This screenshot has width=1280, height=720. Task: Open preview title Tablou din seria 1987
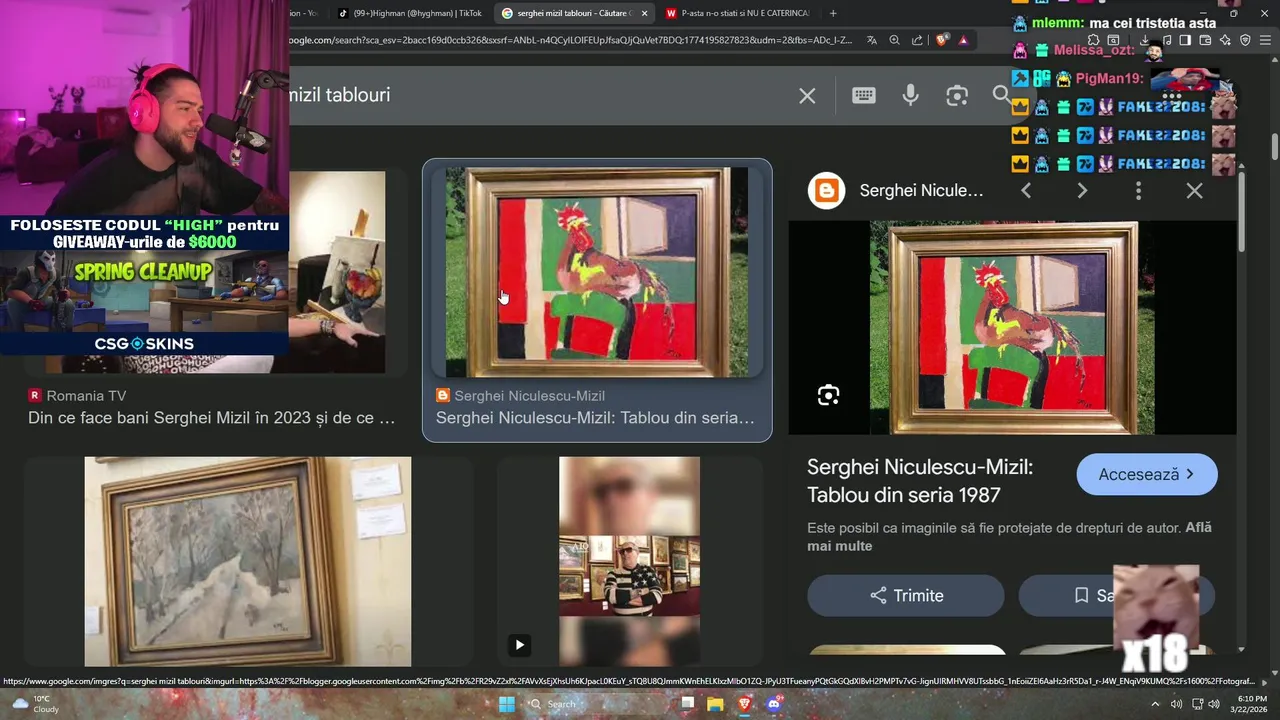point(920,481)
